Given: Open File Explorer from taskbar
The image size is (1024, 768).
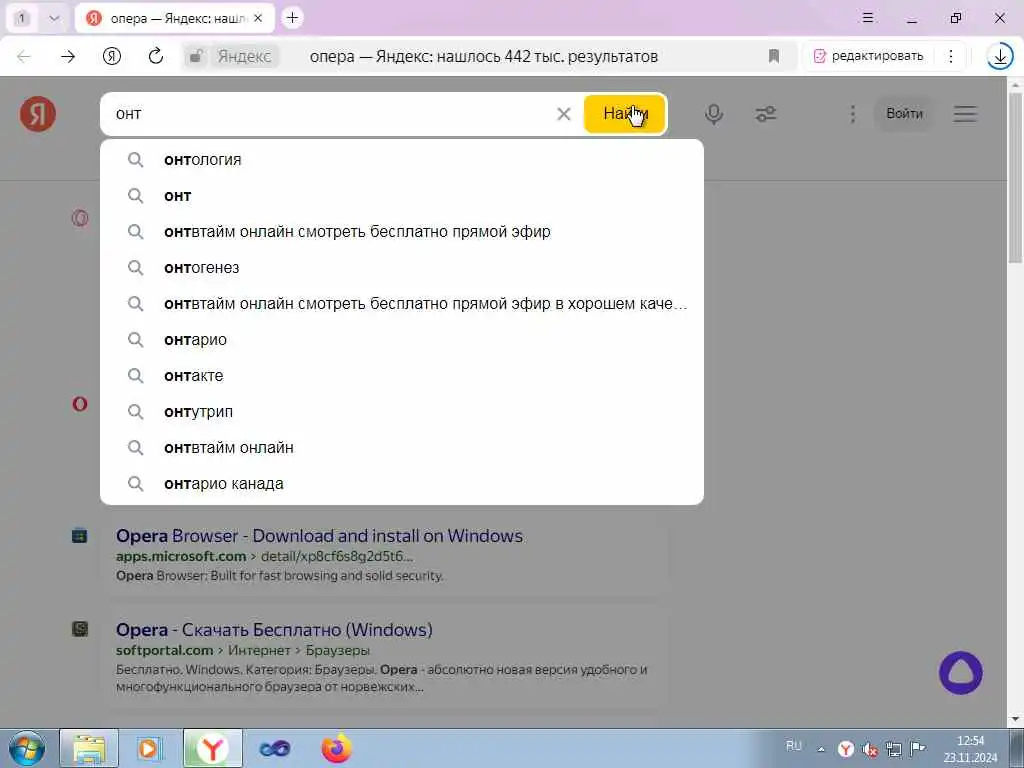Looking at the screenshot, I should pyautogui.click(x=89, y=748).
